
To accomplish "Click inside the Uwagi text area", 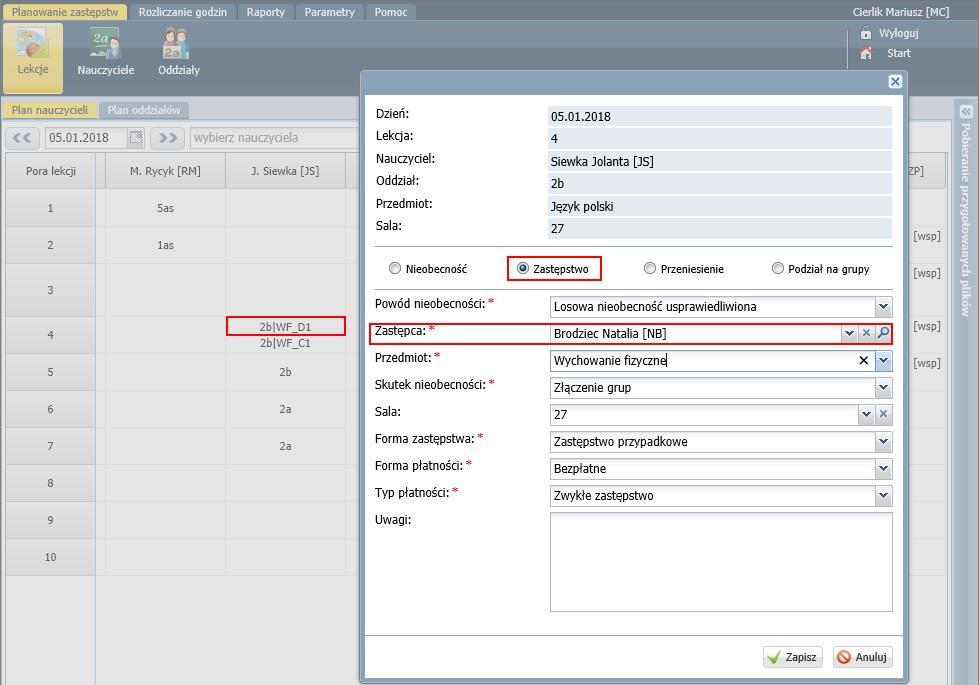I will (x=721, y=562).
